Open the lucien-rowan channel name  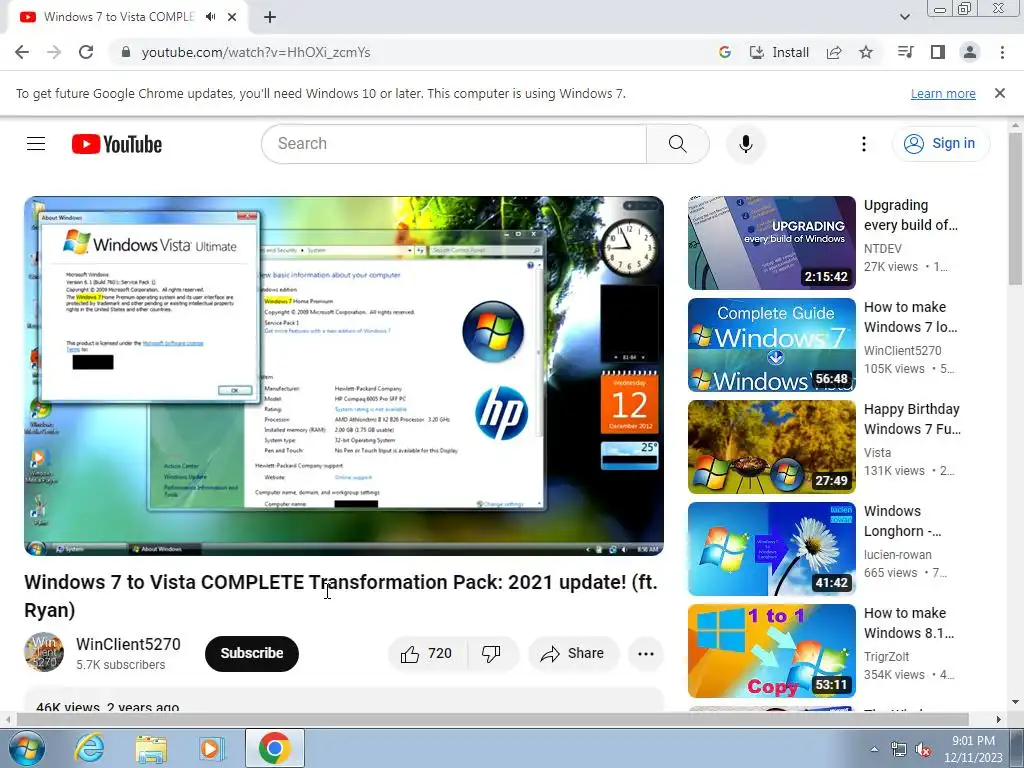(x=897, y=554)
